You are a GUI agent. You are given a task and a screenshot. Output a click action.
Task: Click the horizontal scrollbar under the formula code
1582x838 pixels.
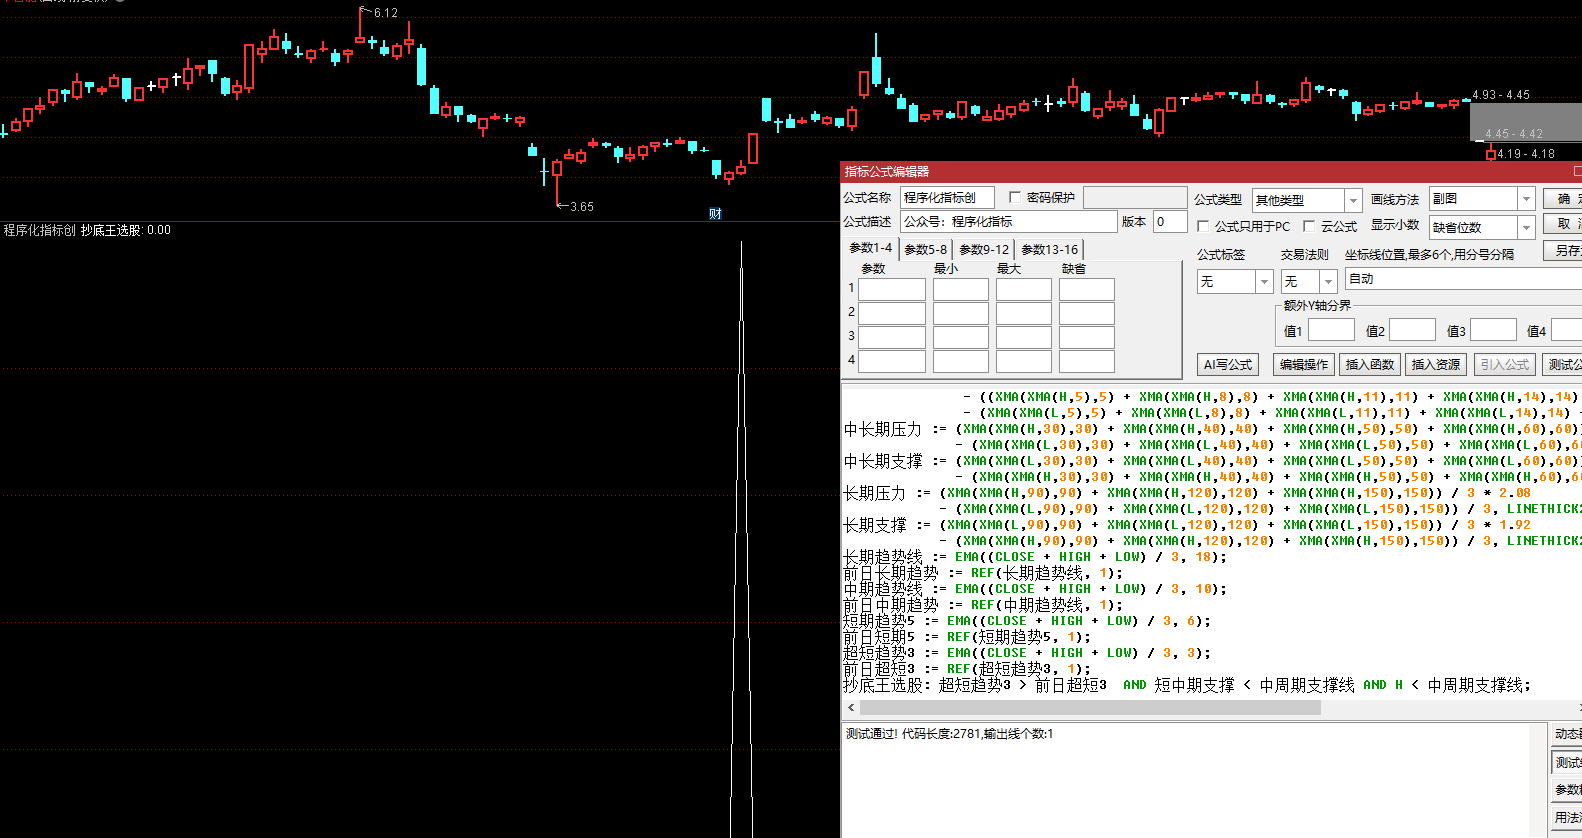[x=1090, y=707]
